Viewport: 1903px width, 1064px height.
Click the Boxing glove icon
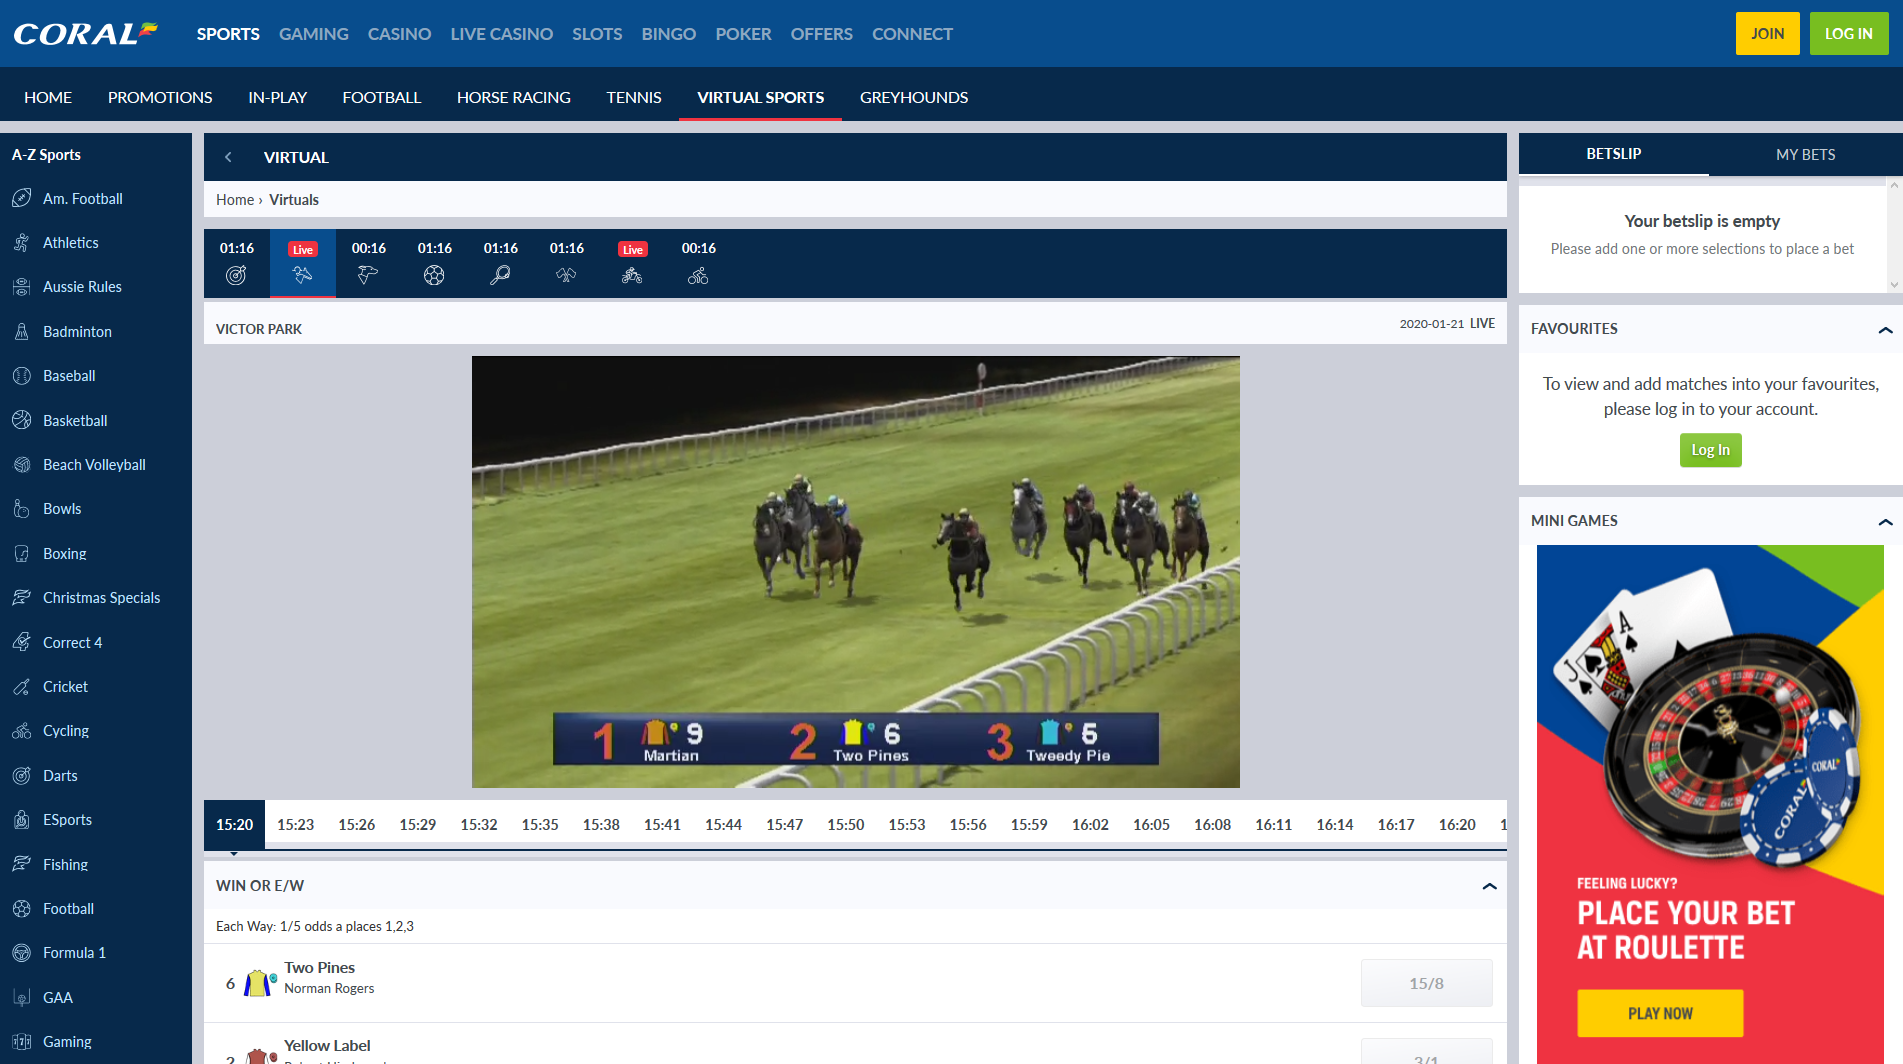coord(22,553)
